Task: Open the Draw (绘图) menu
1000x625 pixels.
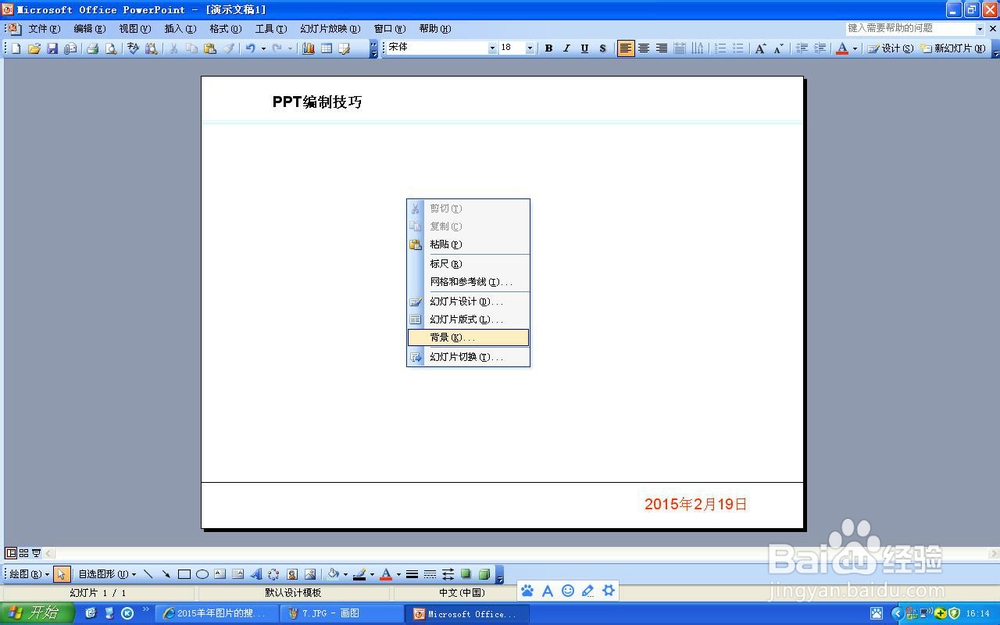Action: 29,574
